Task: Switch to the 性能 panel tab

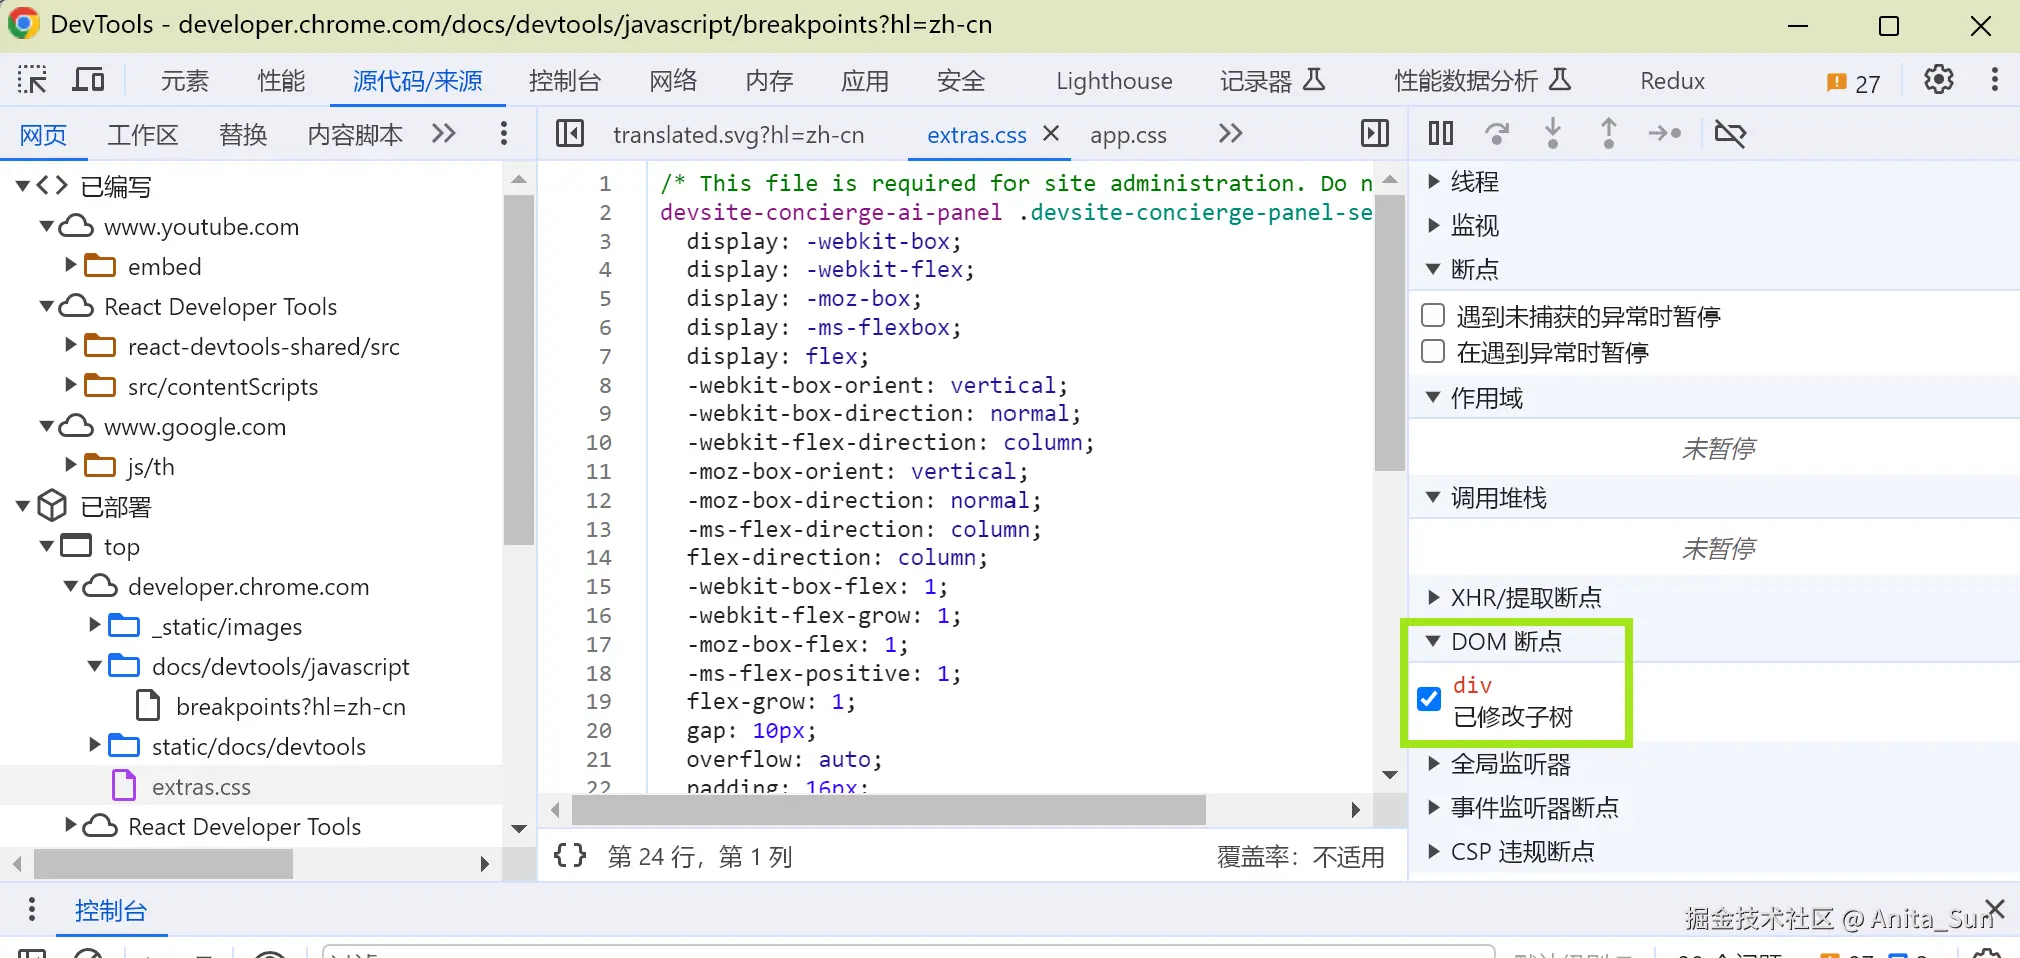Action: [x=281, y=81]
